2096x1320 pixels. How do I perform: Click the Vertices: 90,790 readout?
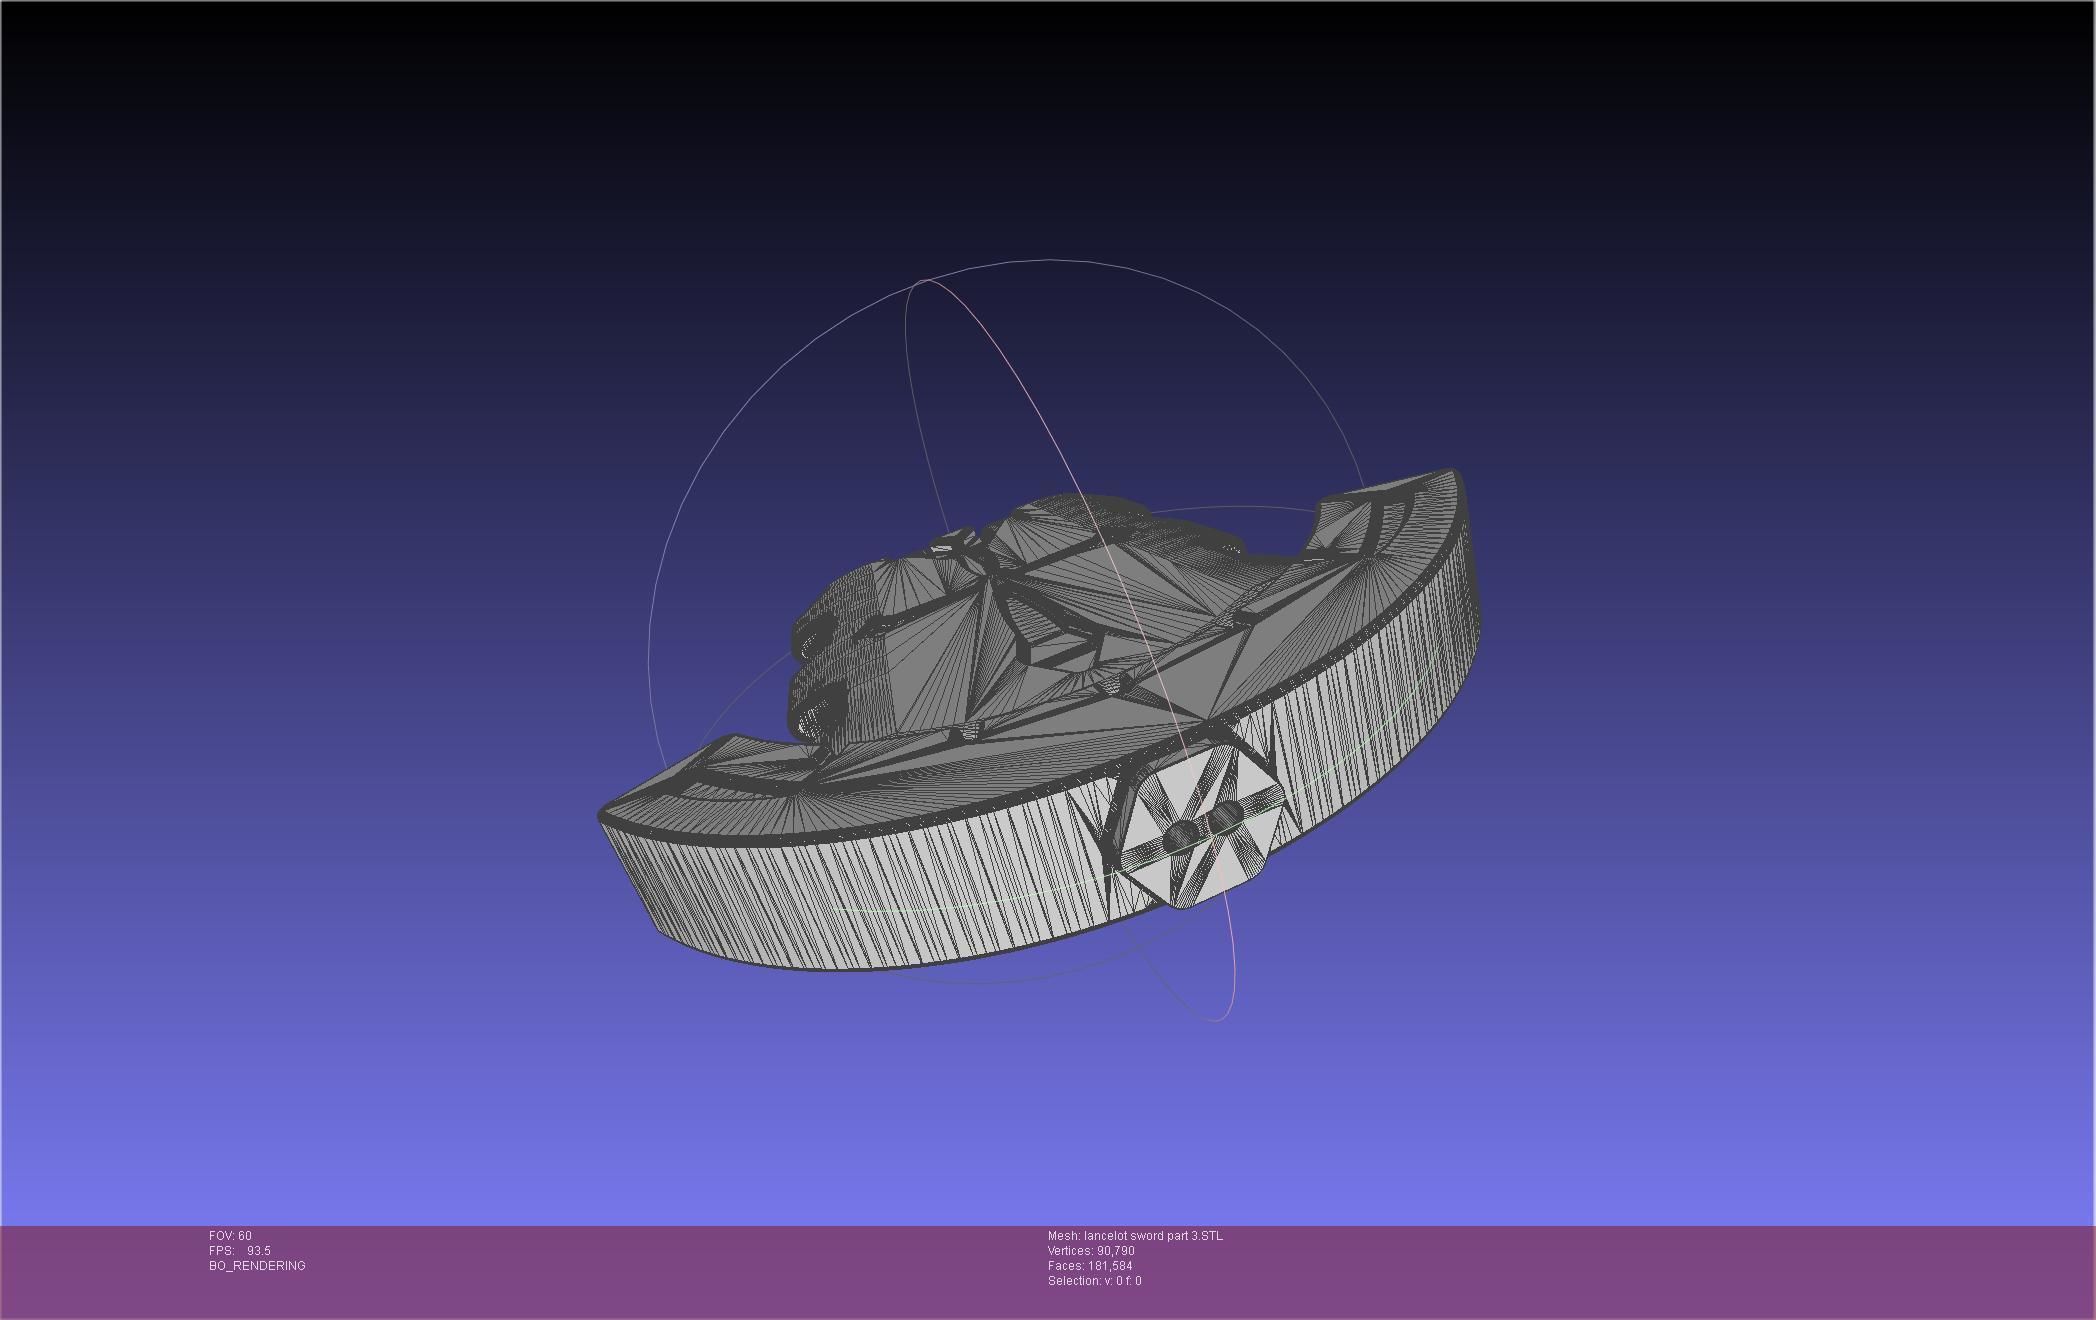pos(1091,1251)
